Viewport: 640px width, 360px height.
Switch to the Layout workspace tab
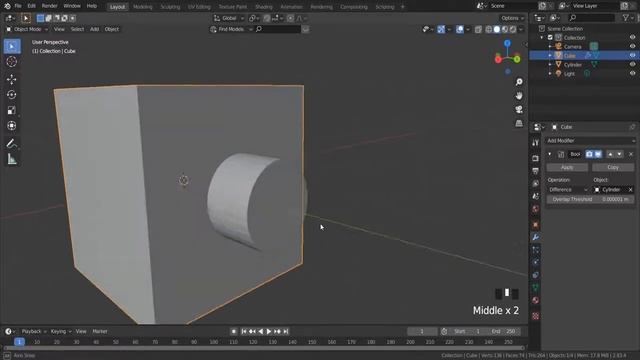(118, 7)
